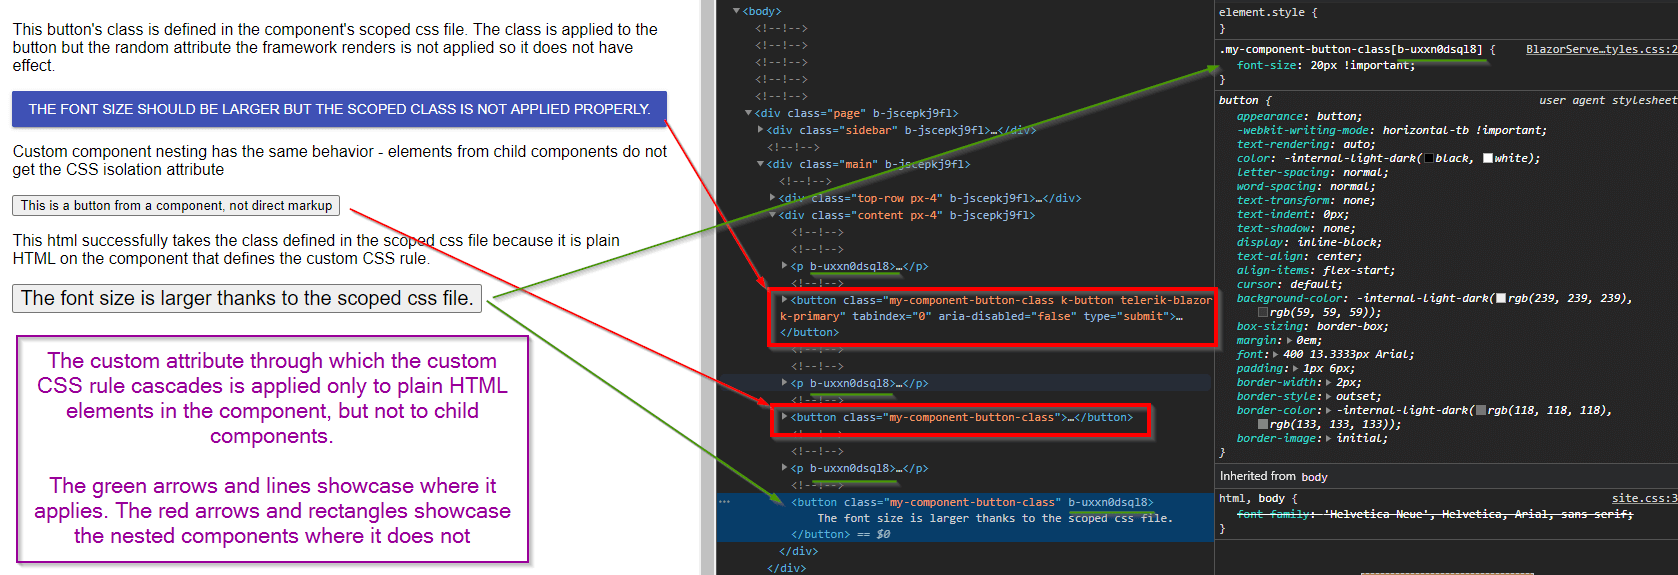Expand the div class="sidebar" node
This screenshot has width=1678, height=575.
[761, 130]
